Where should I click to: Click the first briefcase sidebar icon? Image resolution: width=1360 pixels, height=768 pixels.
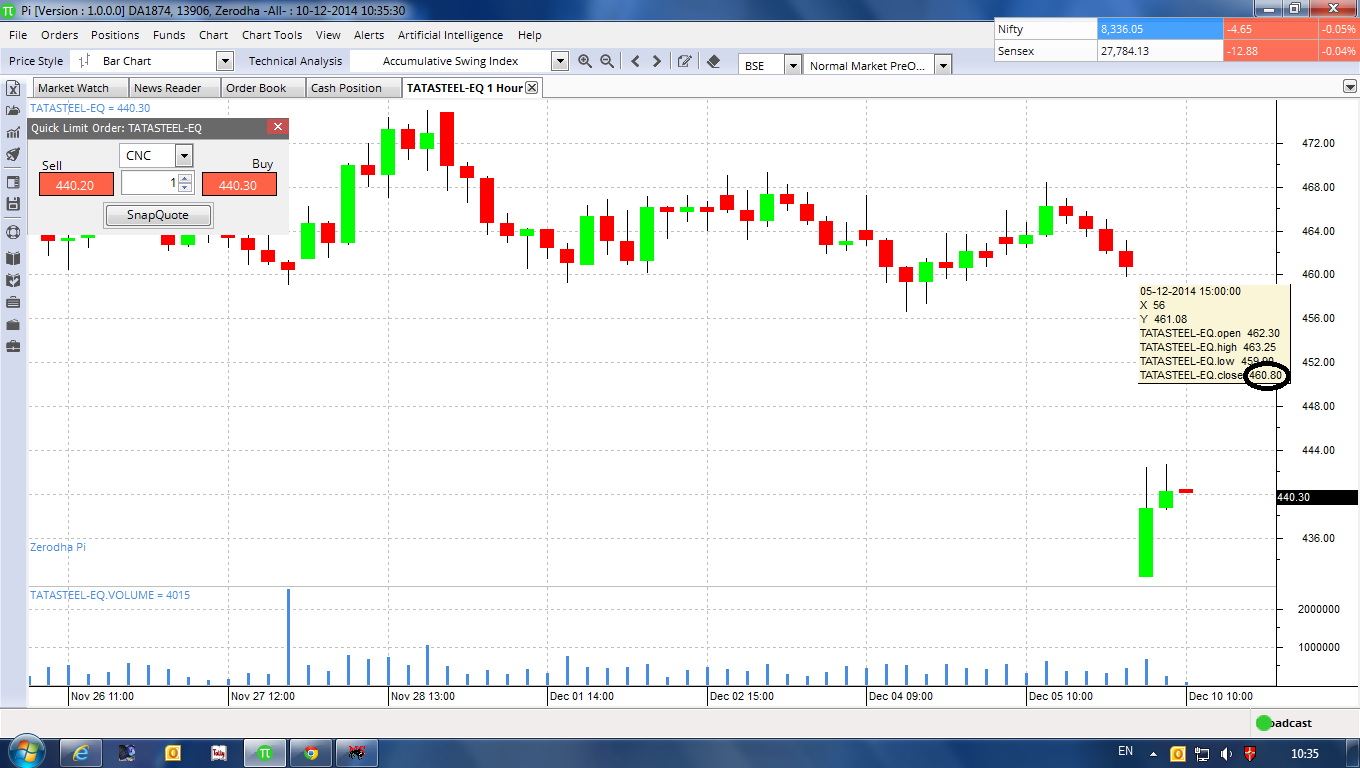coord(13,302)
